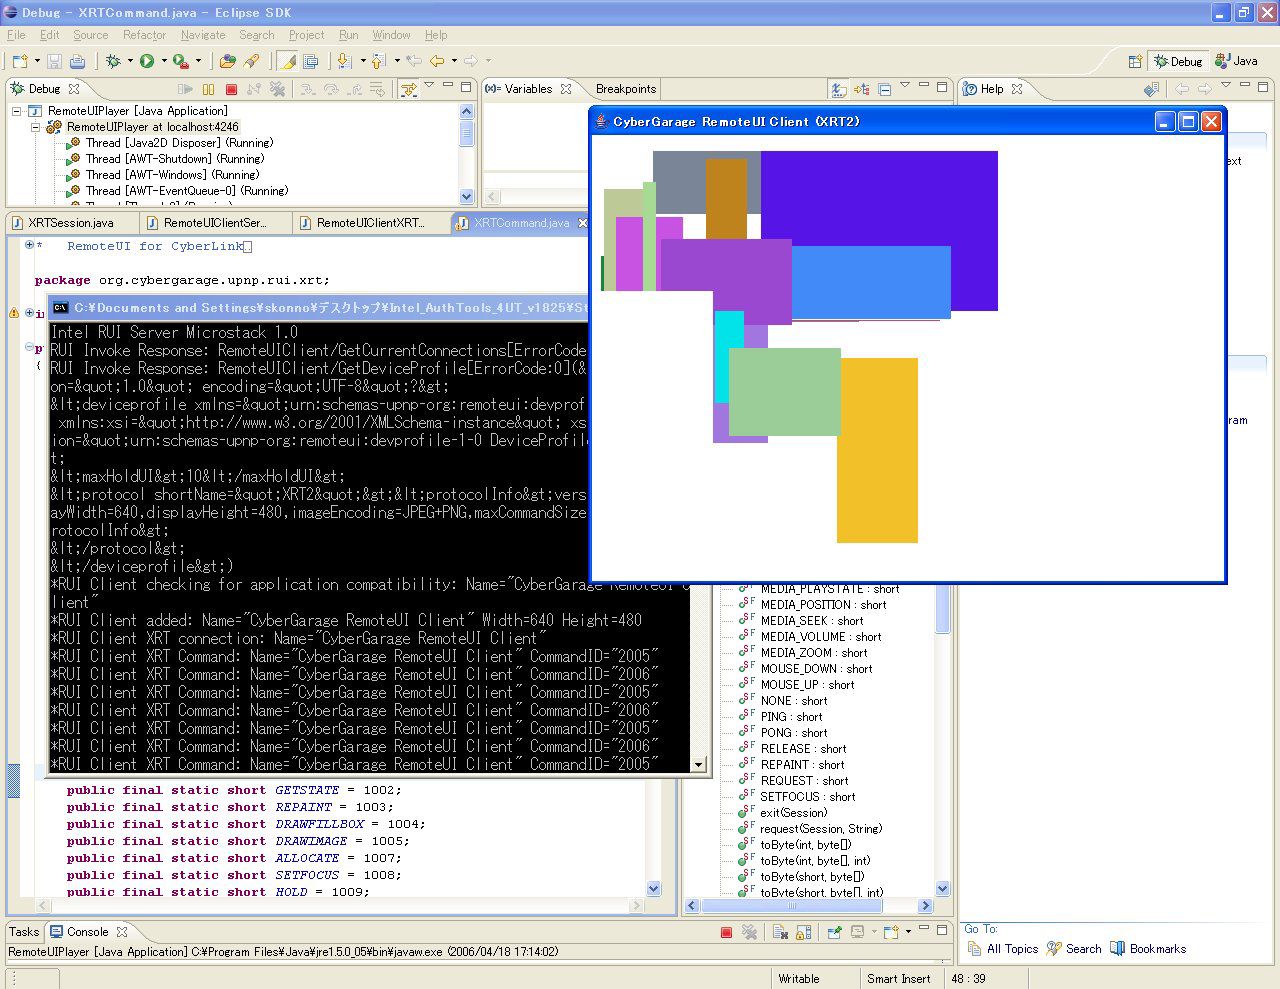Open the New file dropdown arrow
The height and width of the screenshot is (989, 1280).
(x=36, y=62)
